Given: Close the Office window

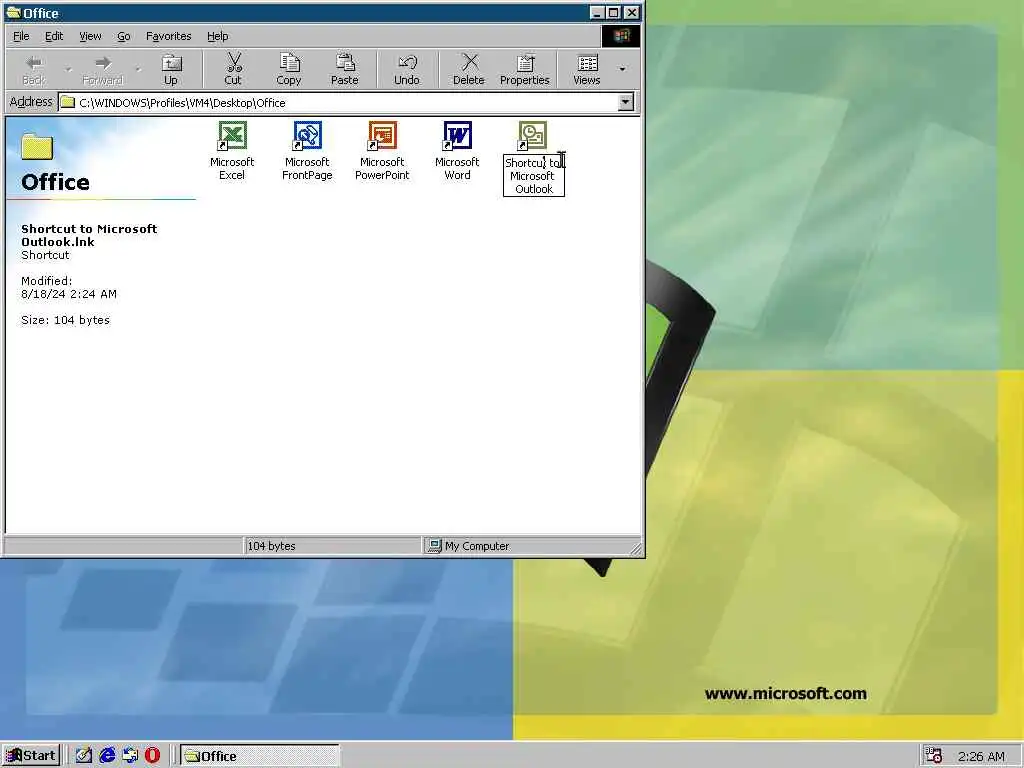Looking at the screenshot, I should click(632, 12).
